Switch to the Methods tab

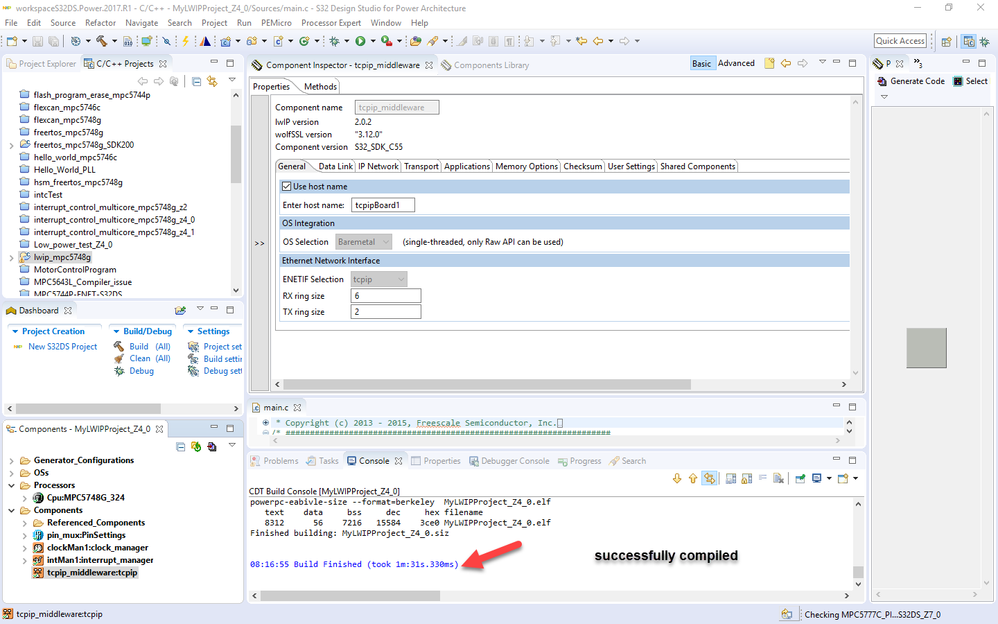[320, 87]
